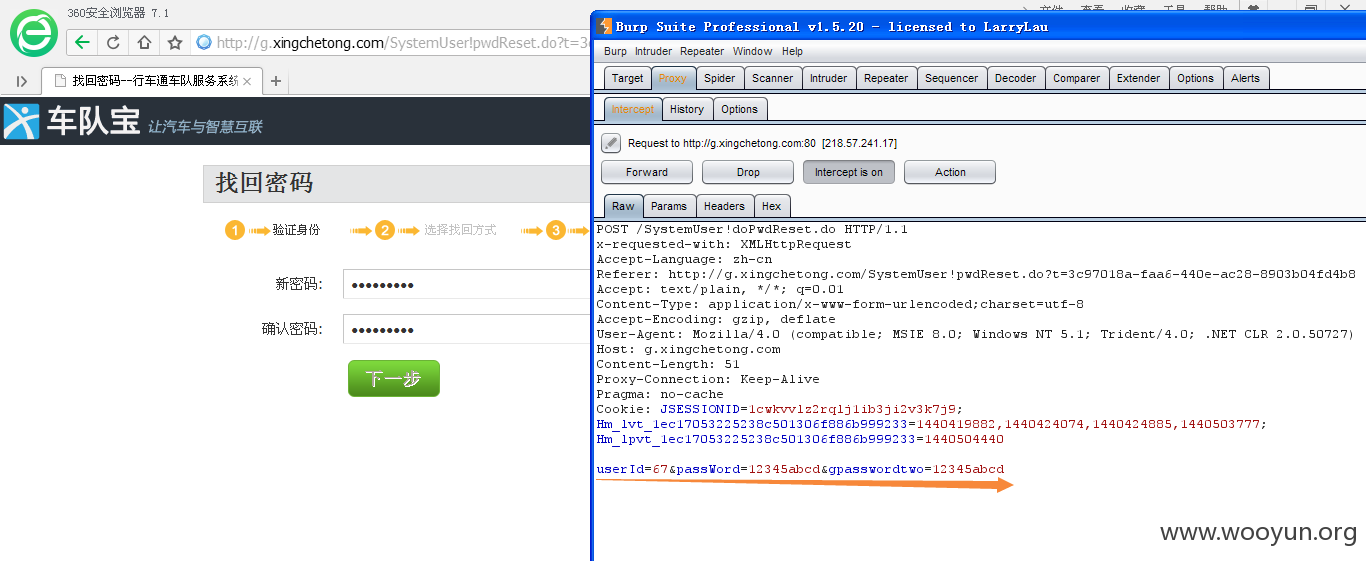Switch to the Proxy tab

673,78
